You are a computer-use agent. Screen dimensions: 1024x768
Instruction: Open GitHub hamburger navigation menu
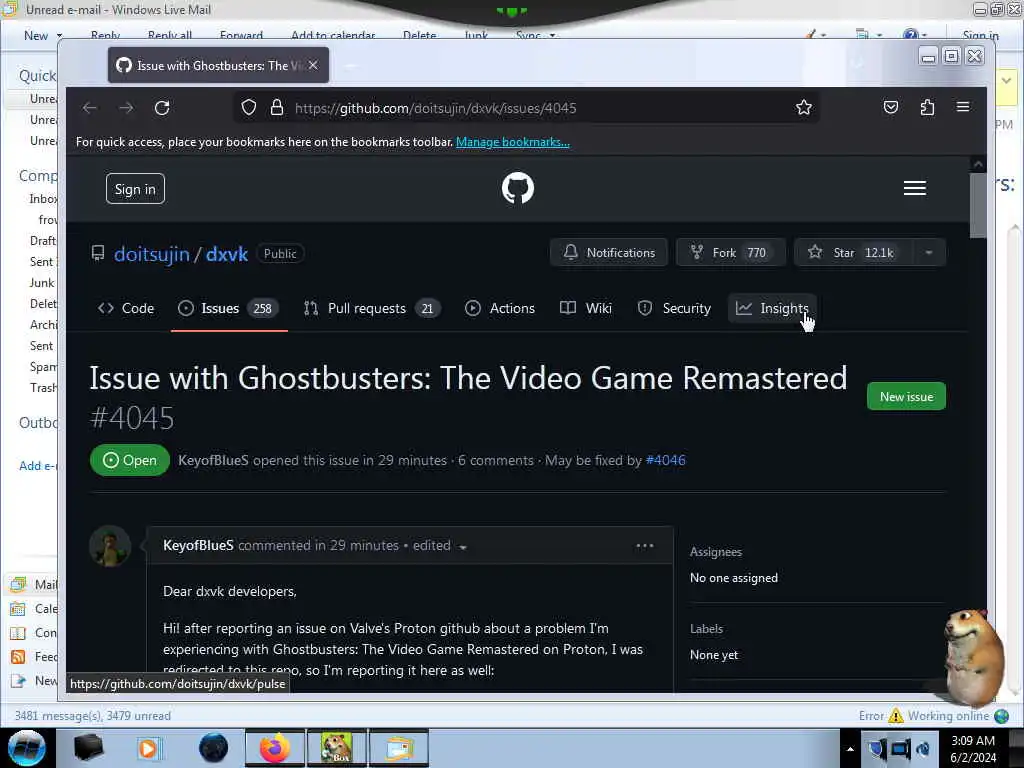pos(914,188)
